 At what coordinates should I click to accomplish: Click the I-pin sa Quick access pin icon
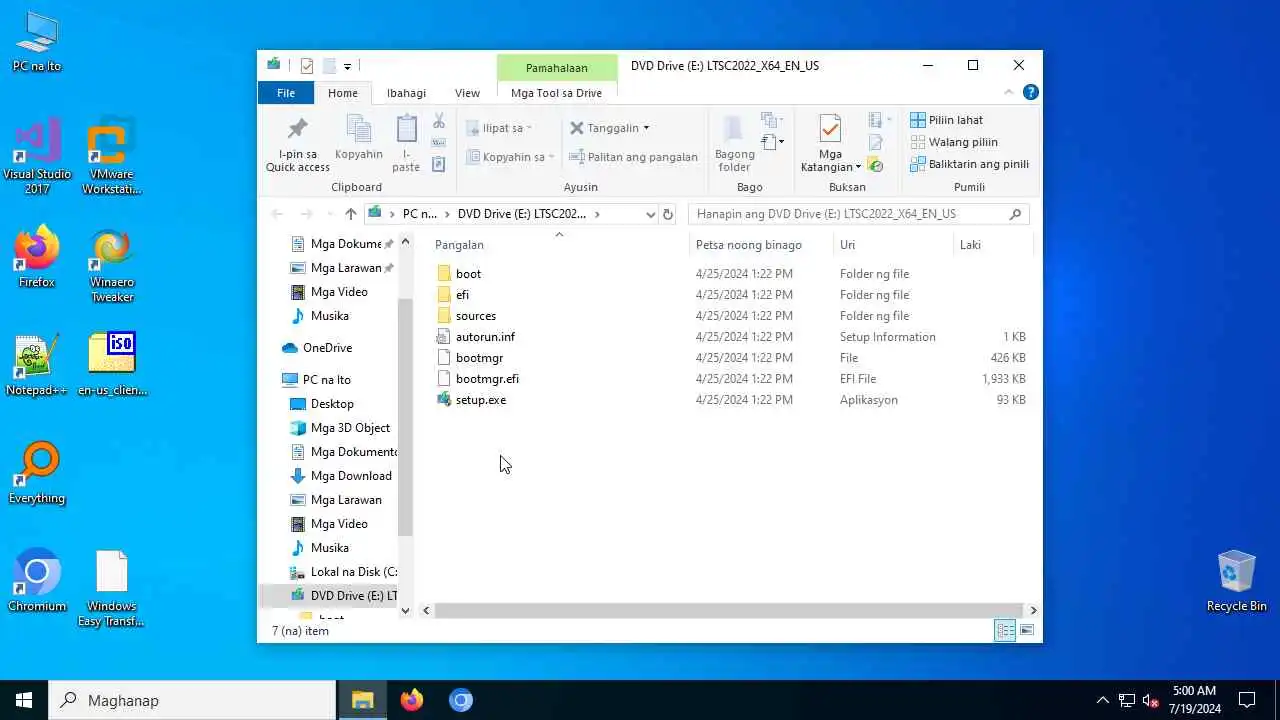tap(297, 129)
